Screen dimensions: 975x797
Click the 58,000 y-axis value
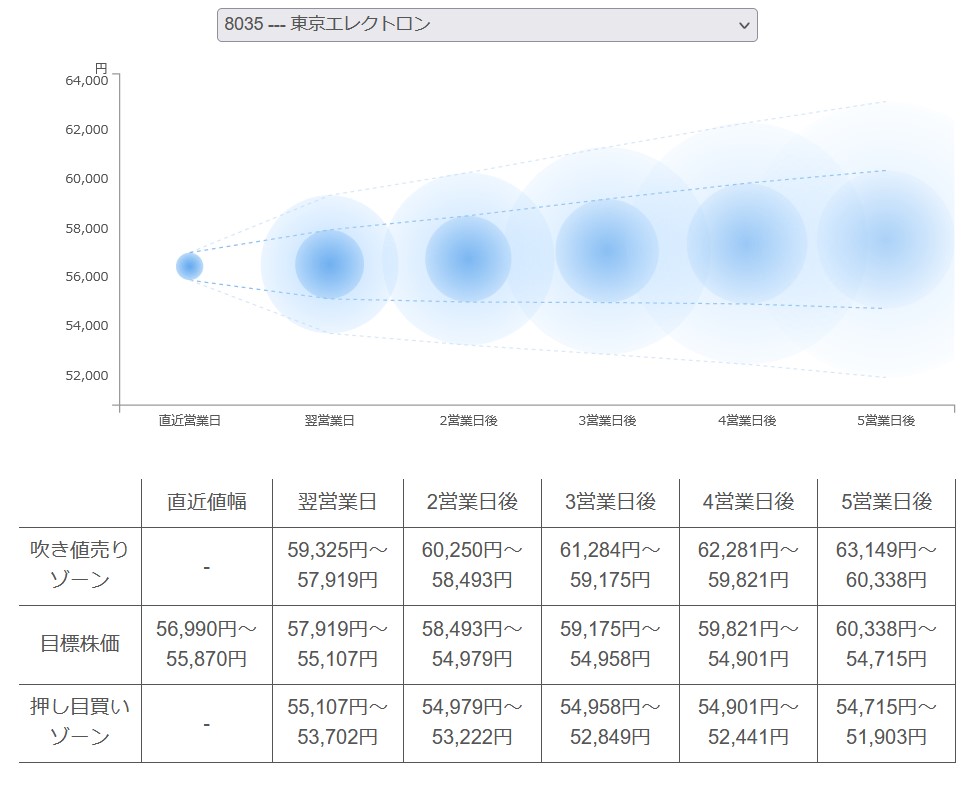point(86,229)
